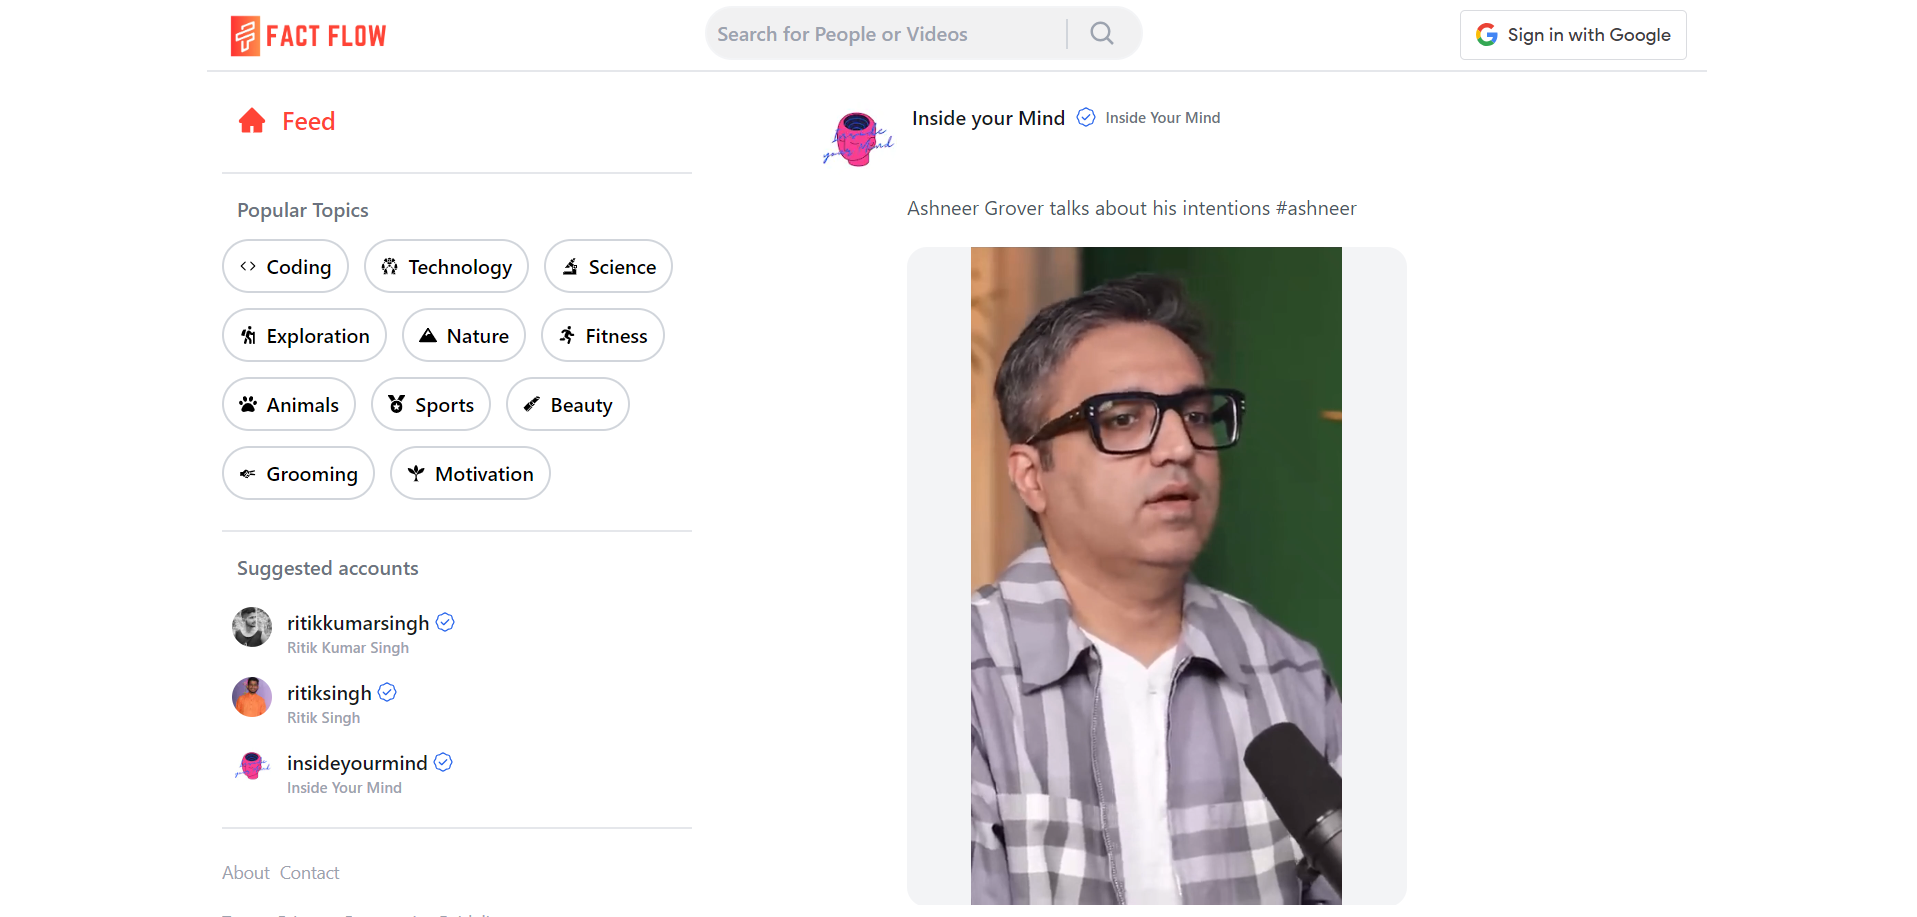Click ritiksingh's profile avatar

pos(251,697)
